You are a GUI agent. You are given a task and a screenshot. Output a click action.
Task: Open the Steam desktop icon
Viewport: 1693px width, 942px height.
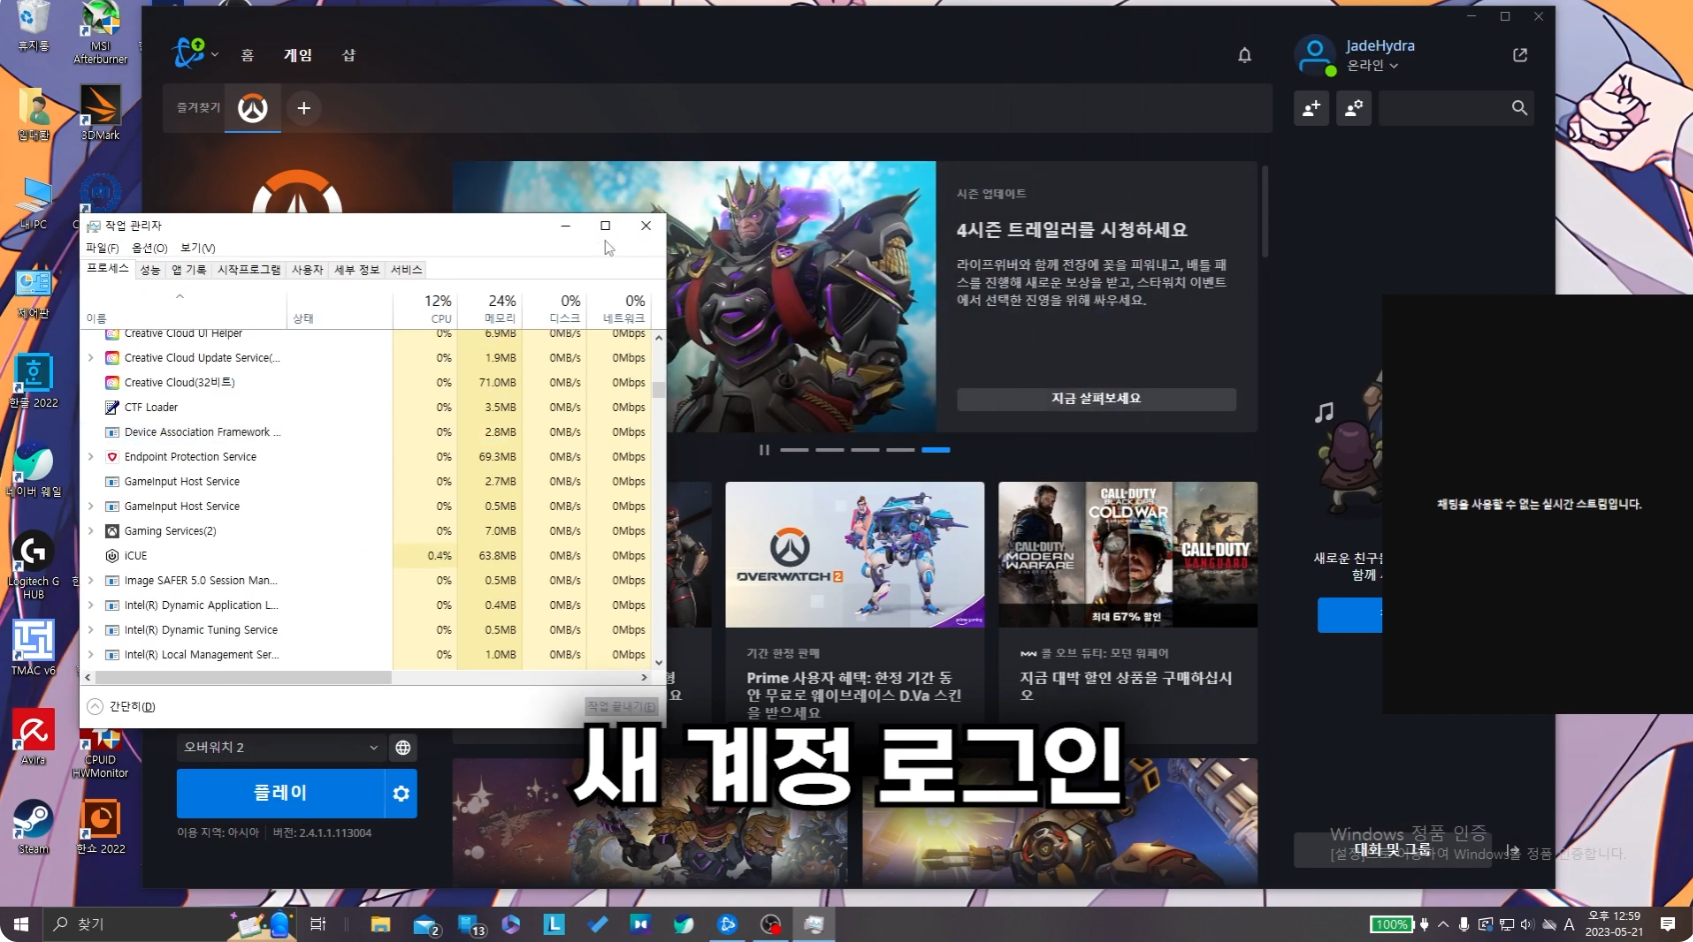[33, 827]
